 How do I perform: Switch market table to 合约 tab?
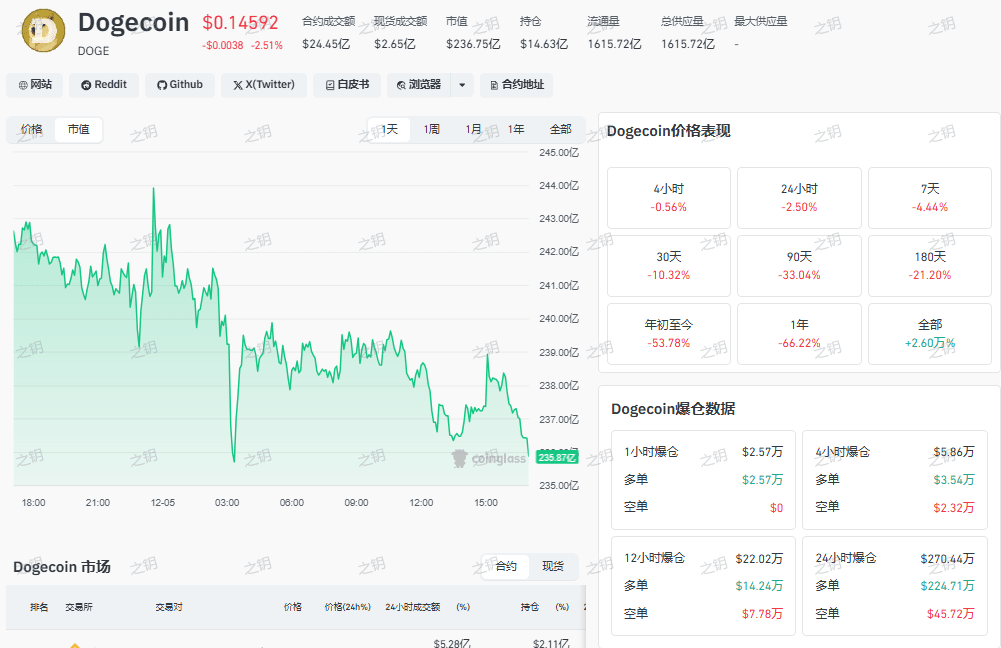pos(506,566)
